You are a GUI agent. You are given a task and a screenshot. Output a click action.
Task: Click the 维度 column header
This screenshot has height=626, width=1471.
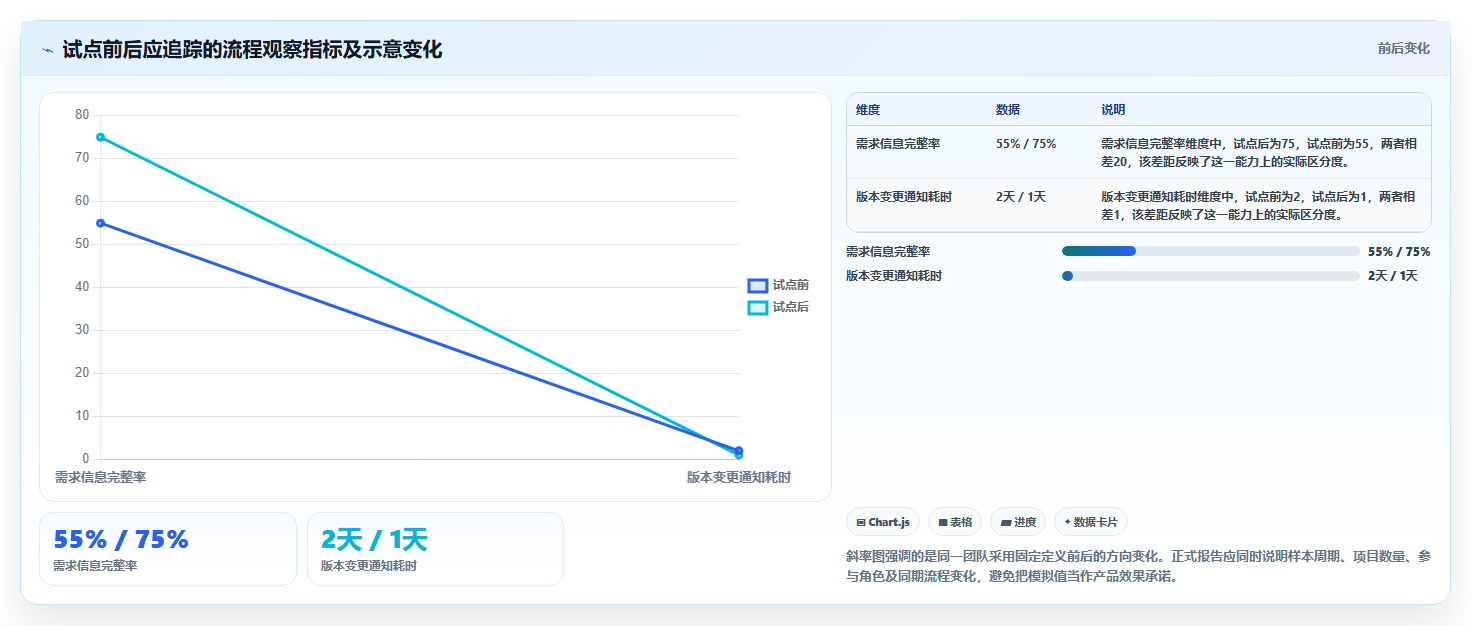point(868,110)
